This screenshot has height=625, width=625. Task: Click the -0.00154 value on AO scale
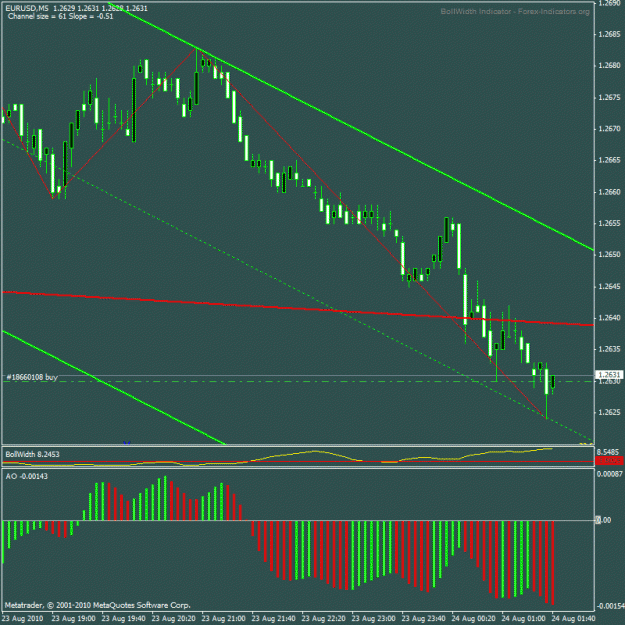[x=609, y=606]
